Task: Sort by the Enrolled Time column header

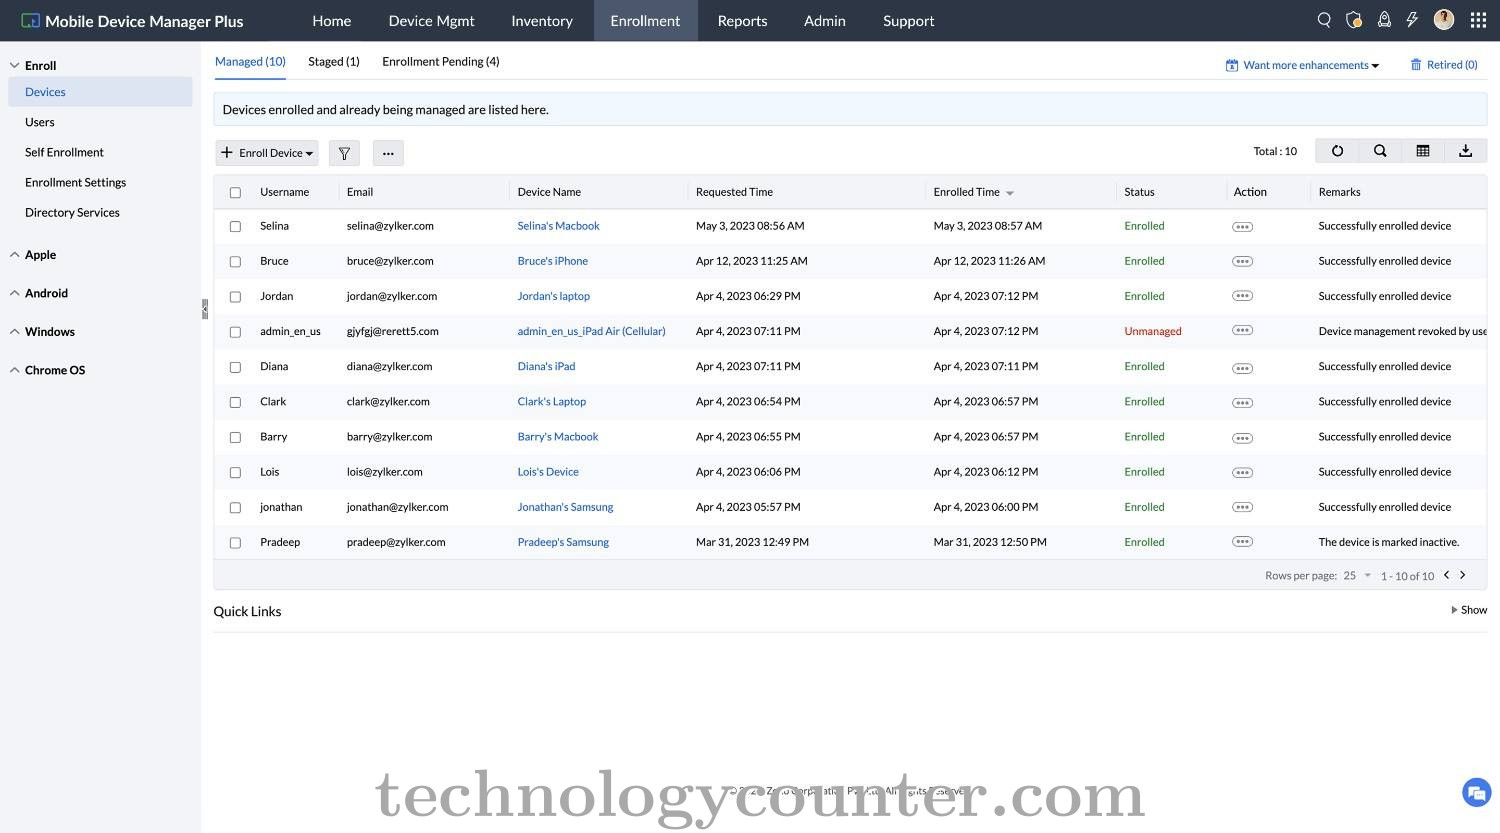Action: [x=973, y=192]
